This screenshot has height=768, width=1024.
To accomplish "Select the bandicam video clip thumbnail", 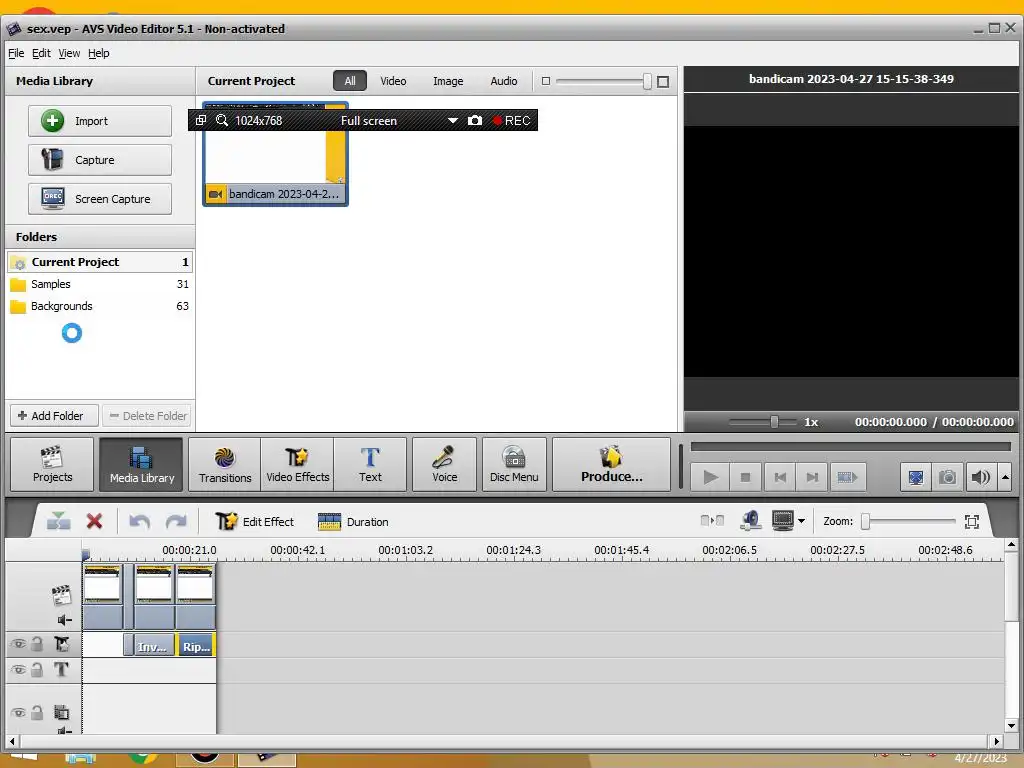I will point(275,154).
